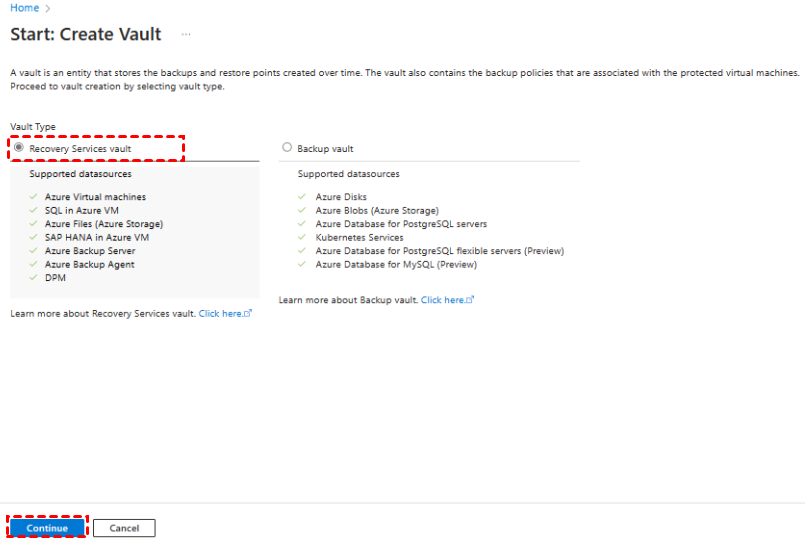This screenshot has height=540, width=810.
Task: Select the Recovery Services vault radio button
Action: (x=19, y=148)
